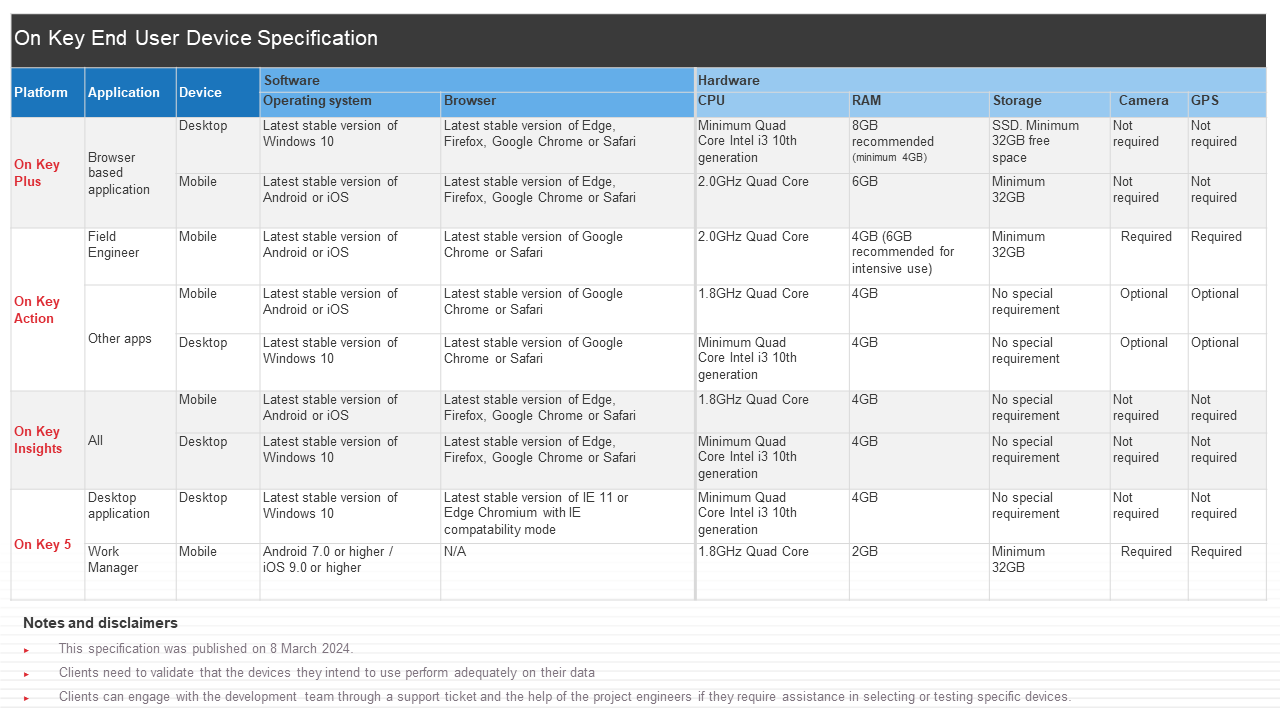Select the Operating system column header

350,104
